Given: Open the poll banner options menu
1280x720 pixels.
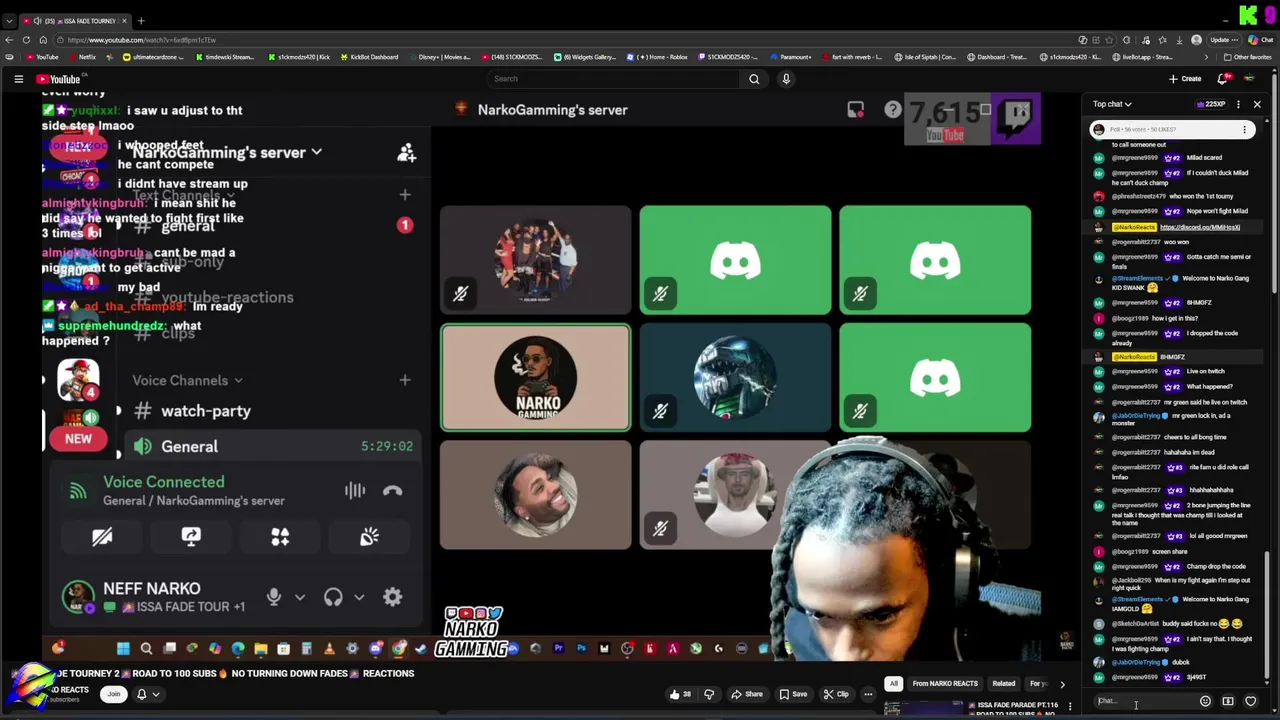Looking at the screenshot, I should (x=1244, y=129).
